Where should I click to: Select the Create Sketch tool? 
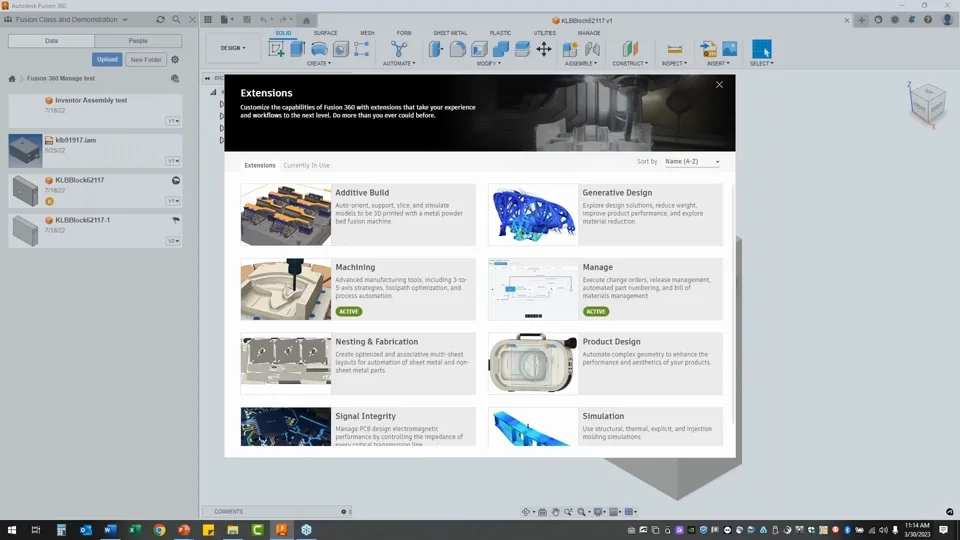(278, 49)
